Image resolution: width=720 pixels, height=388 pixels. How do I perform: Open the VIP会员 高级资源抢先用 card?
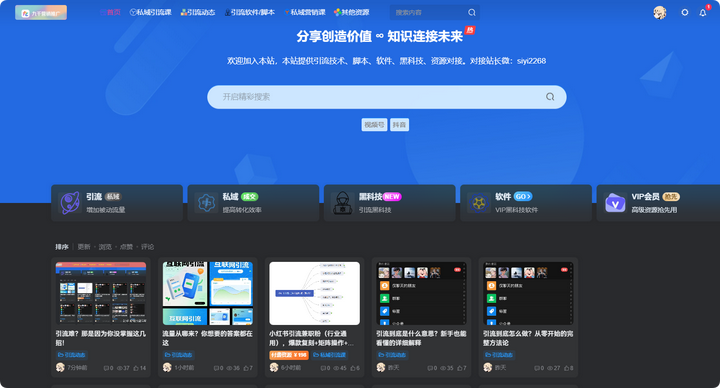(x=658, y=203)
